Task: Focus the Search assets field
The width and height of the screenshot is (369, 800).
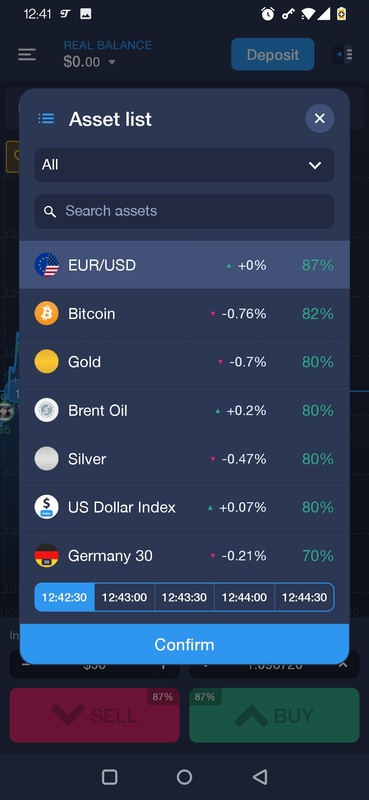Action: pos(184,211)
